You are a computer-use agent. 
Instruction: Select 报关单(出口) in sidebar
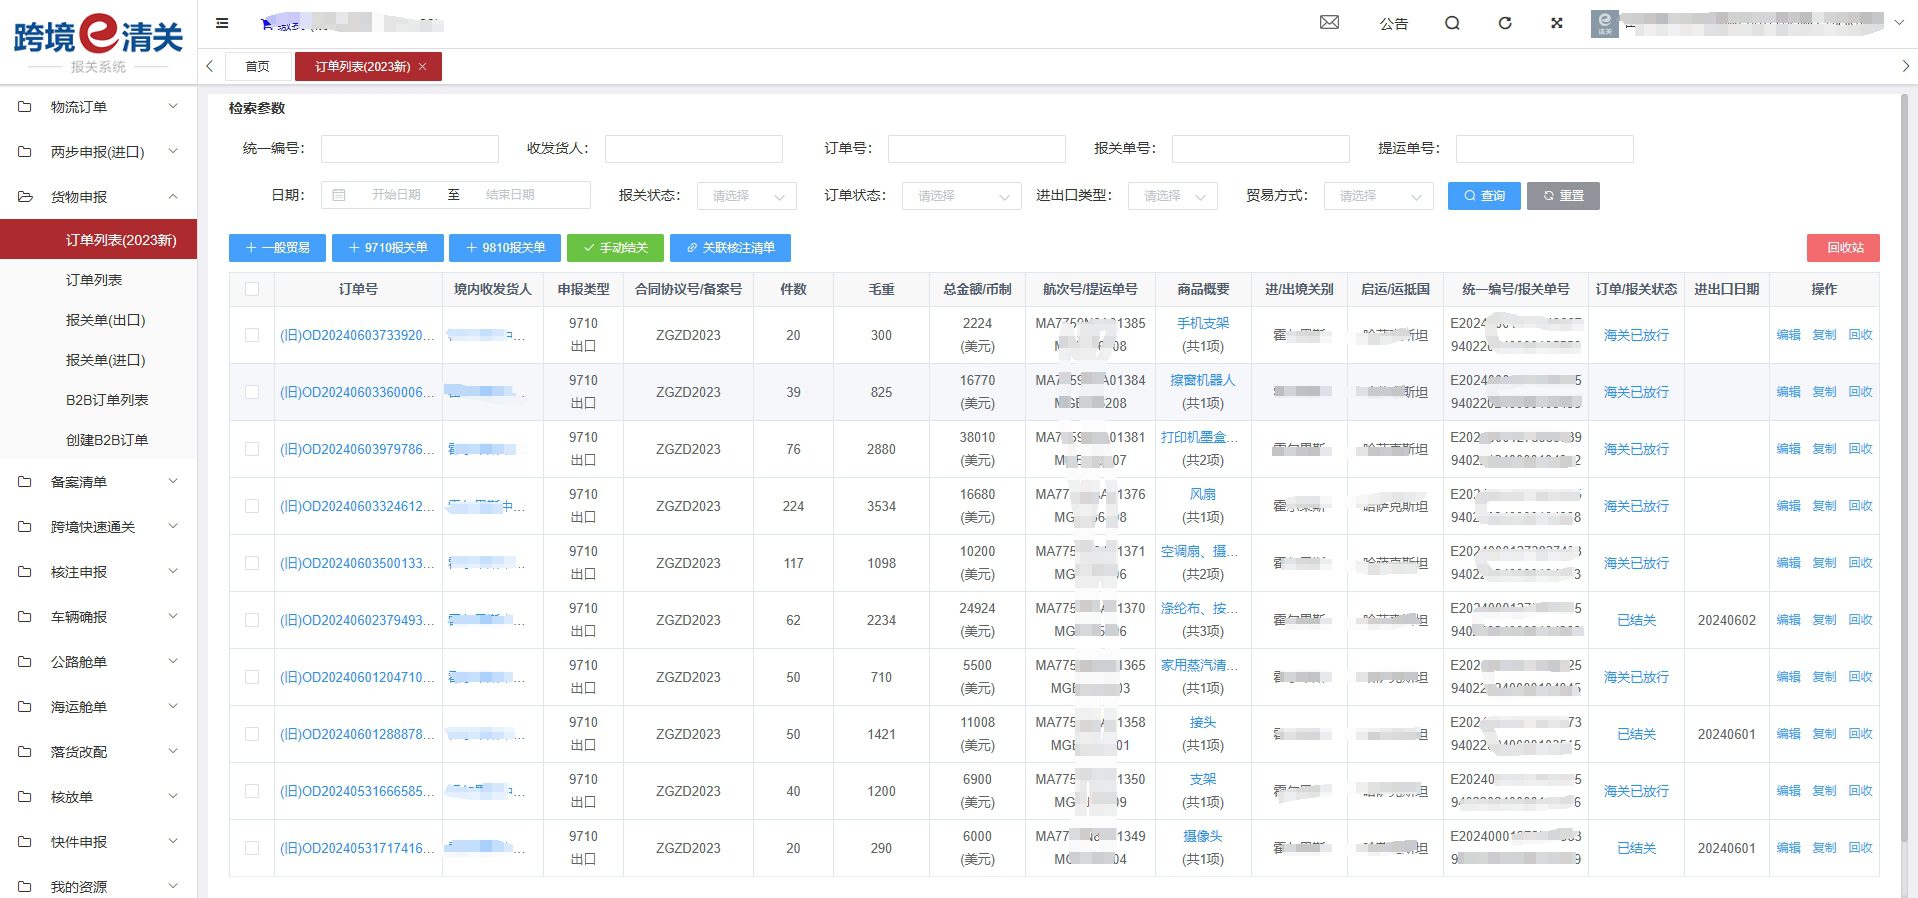[105, 320]
